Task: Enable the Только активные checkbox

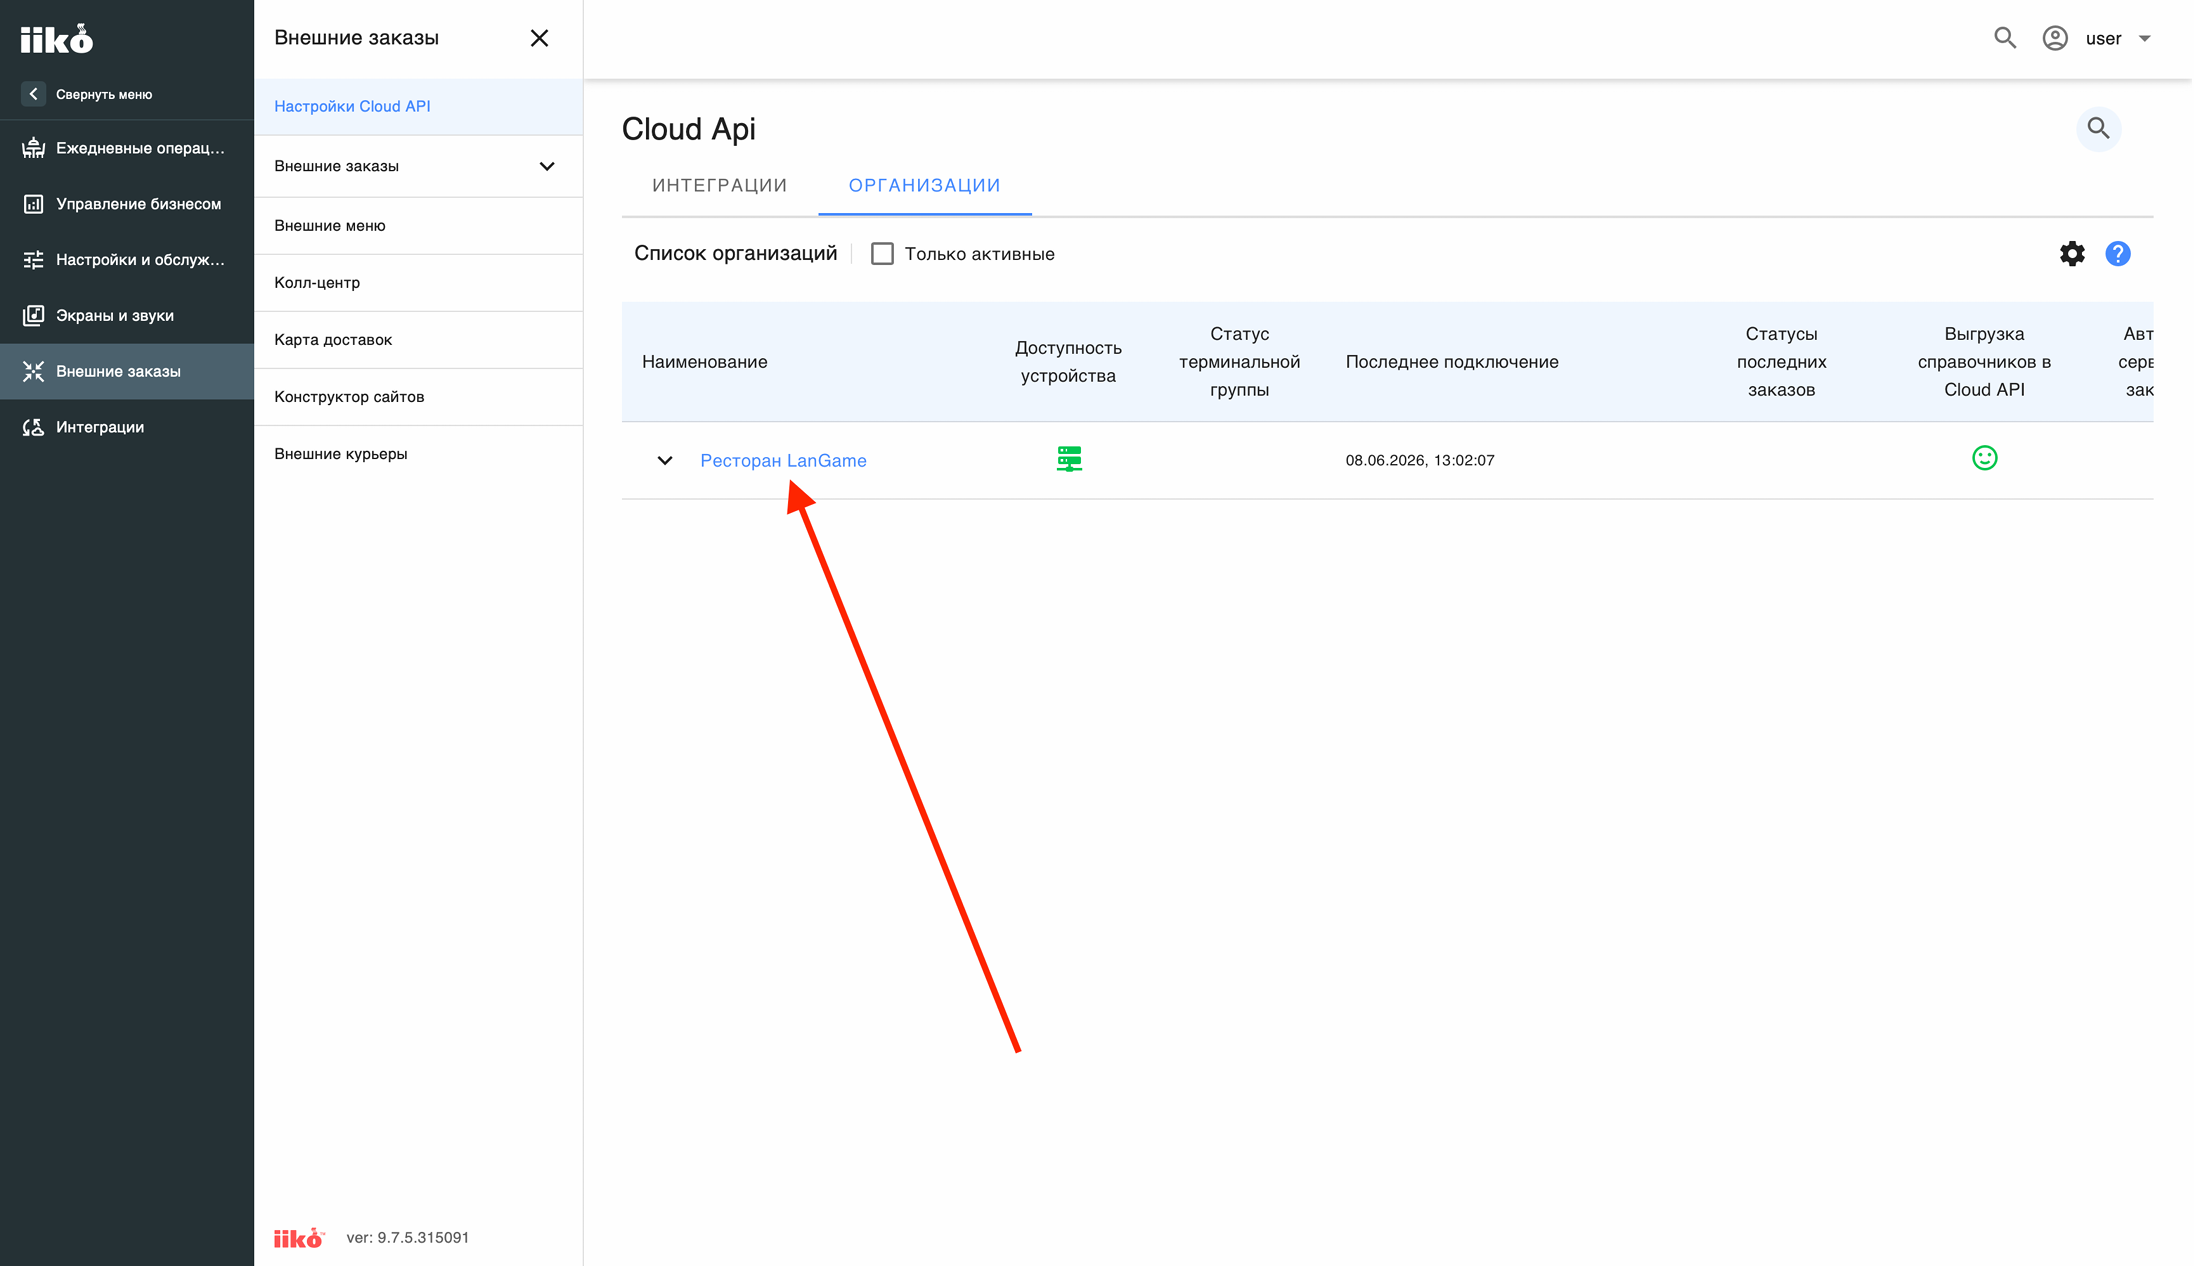Action: pos(882,254)
